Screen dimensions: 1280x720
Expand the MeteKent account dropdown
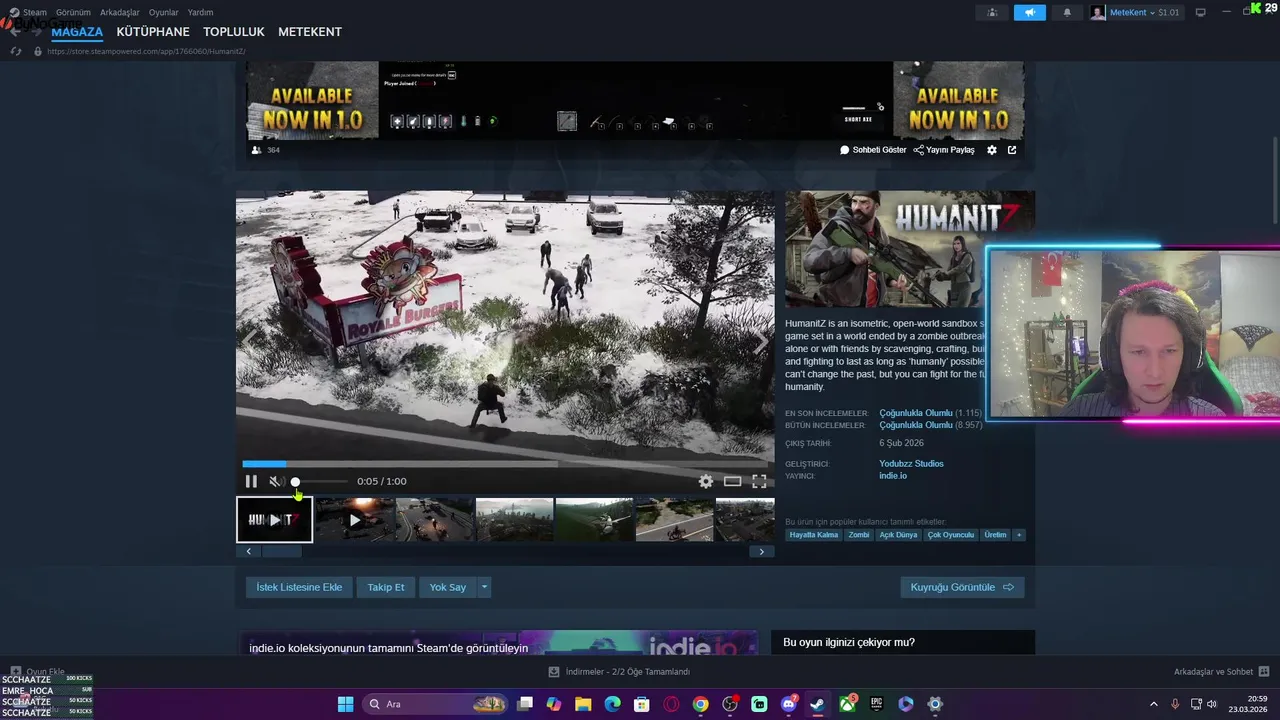1136,12
